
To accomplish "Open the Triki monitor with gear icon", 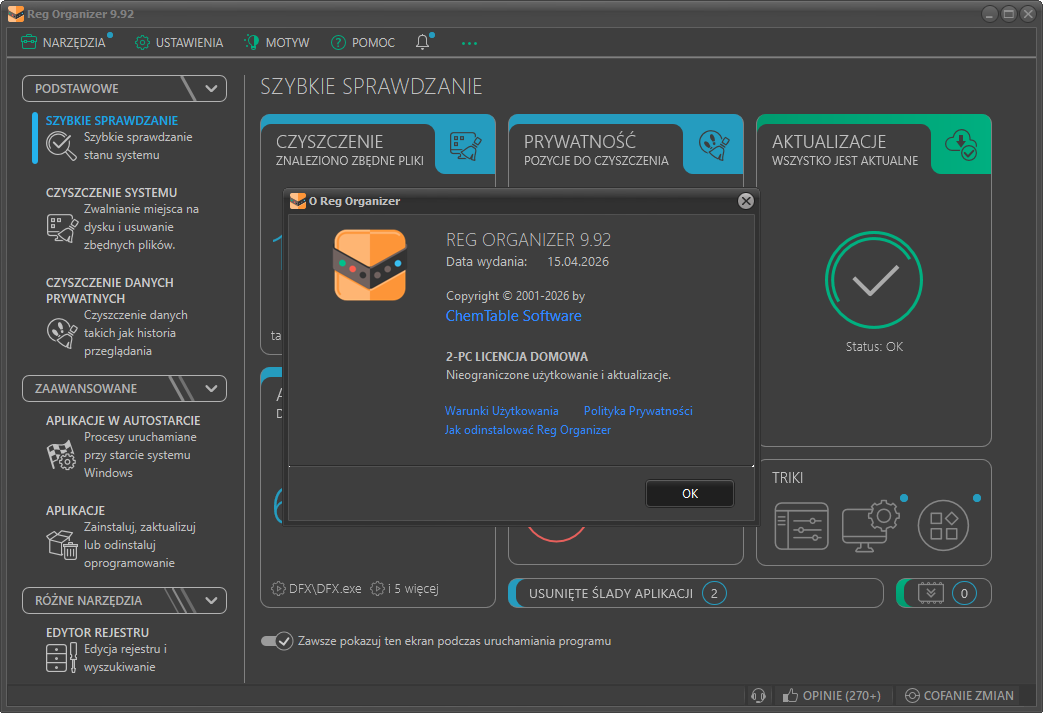I will pyautogui.click(x=870, y=526).
